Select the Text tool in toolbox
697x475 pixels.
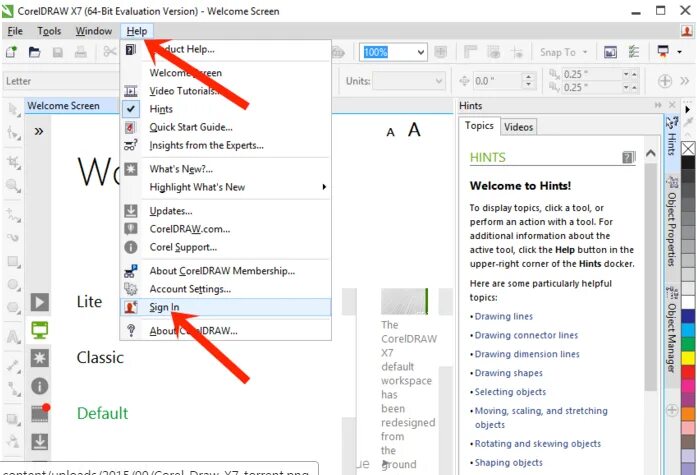[13, 337]
